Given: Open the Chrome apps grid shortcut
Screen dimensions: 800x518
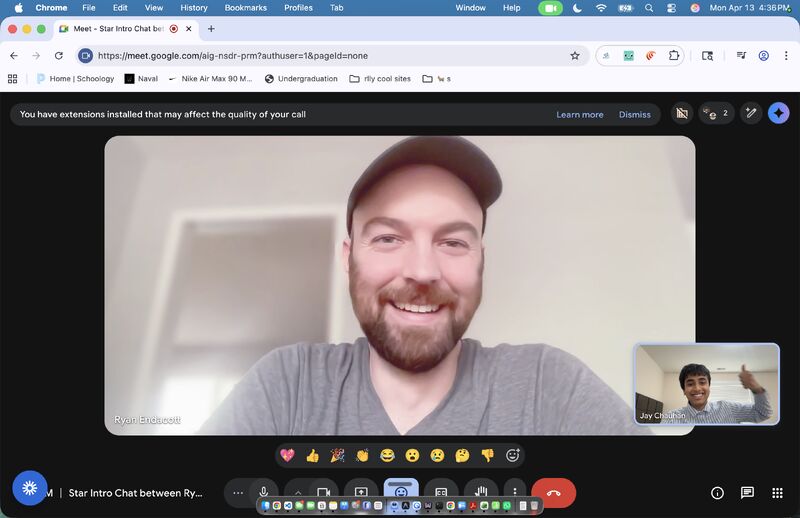Looking at the screenshot, I should click(13, 79).
